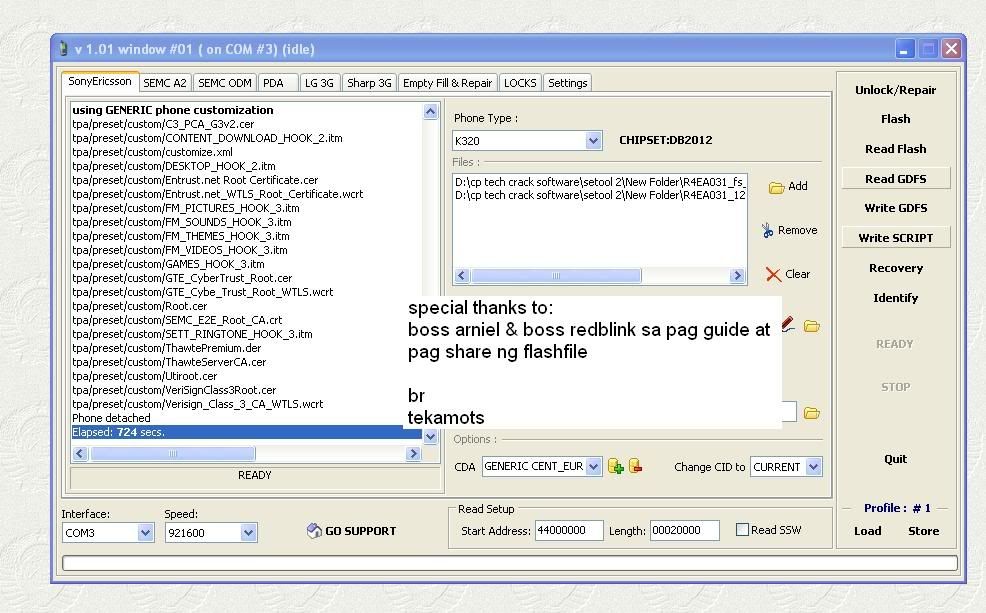Click the GO SUPPORT icon

tap(314, 531)
